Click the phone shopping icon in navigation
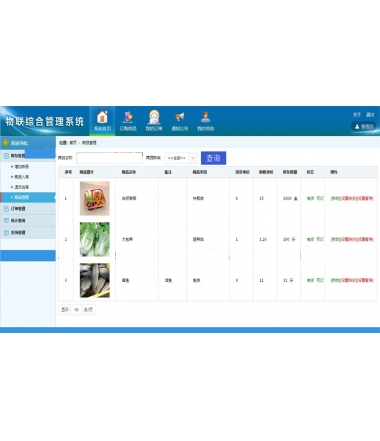Screen dimensions: 380x441 pos(128,117)
